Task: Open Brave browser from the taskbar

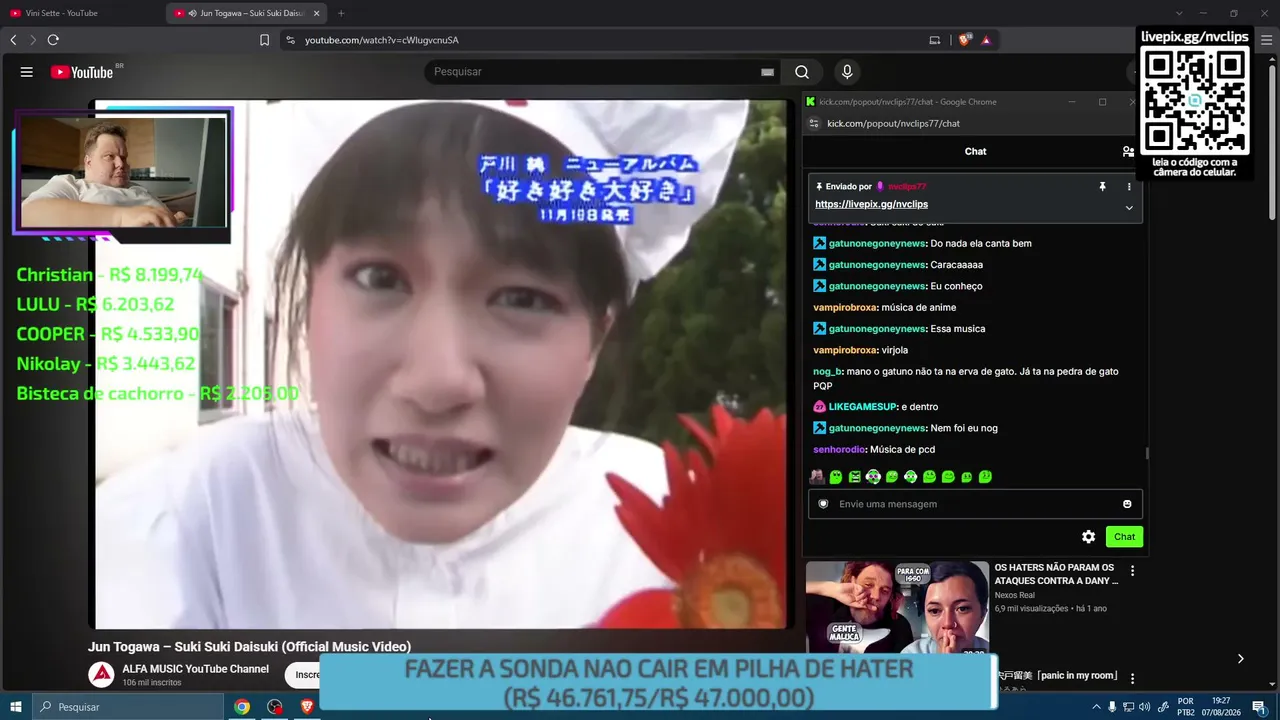Action: (307, 707)
